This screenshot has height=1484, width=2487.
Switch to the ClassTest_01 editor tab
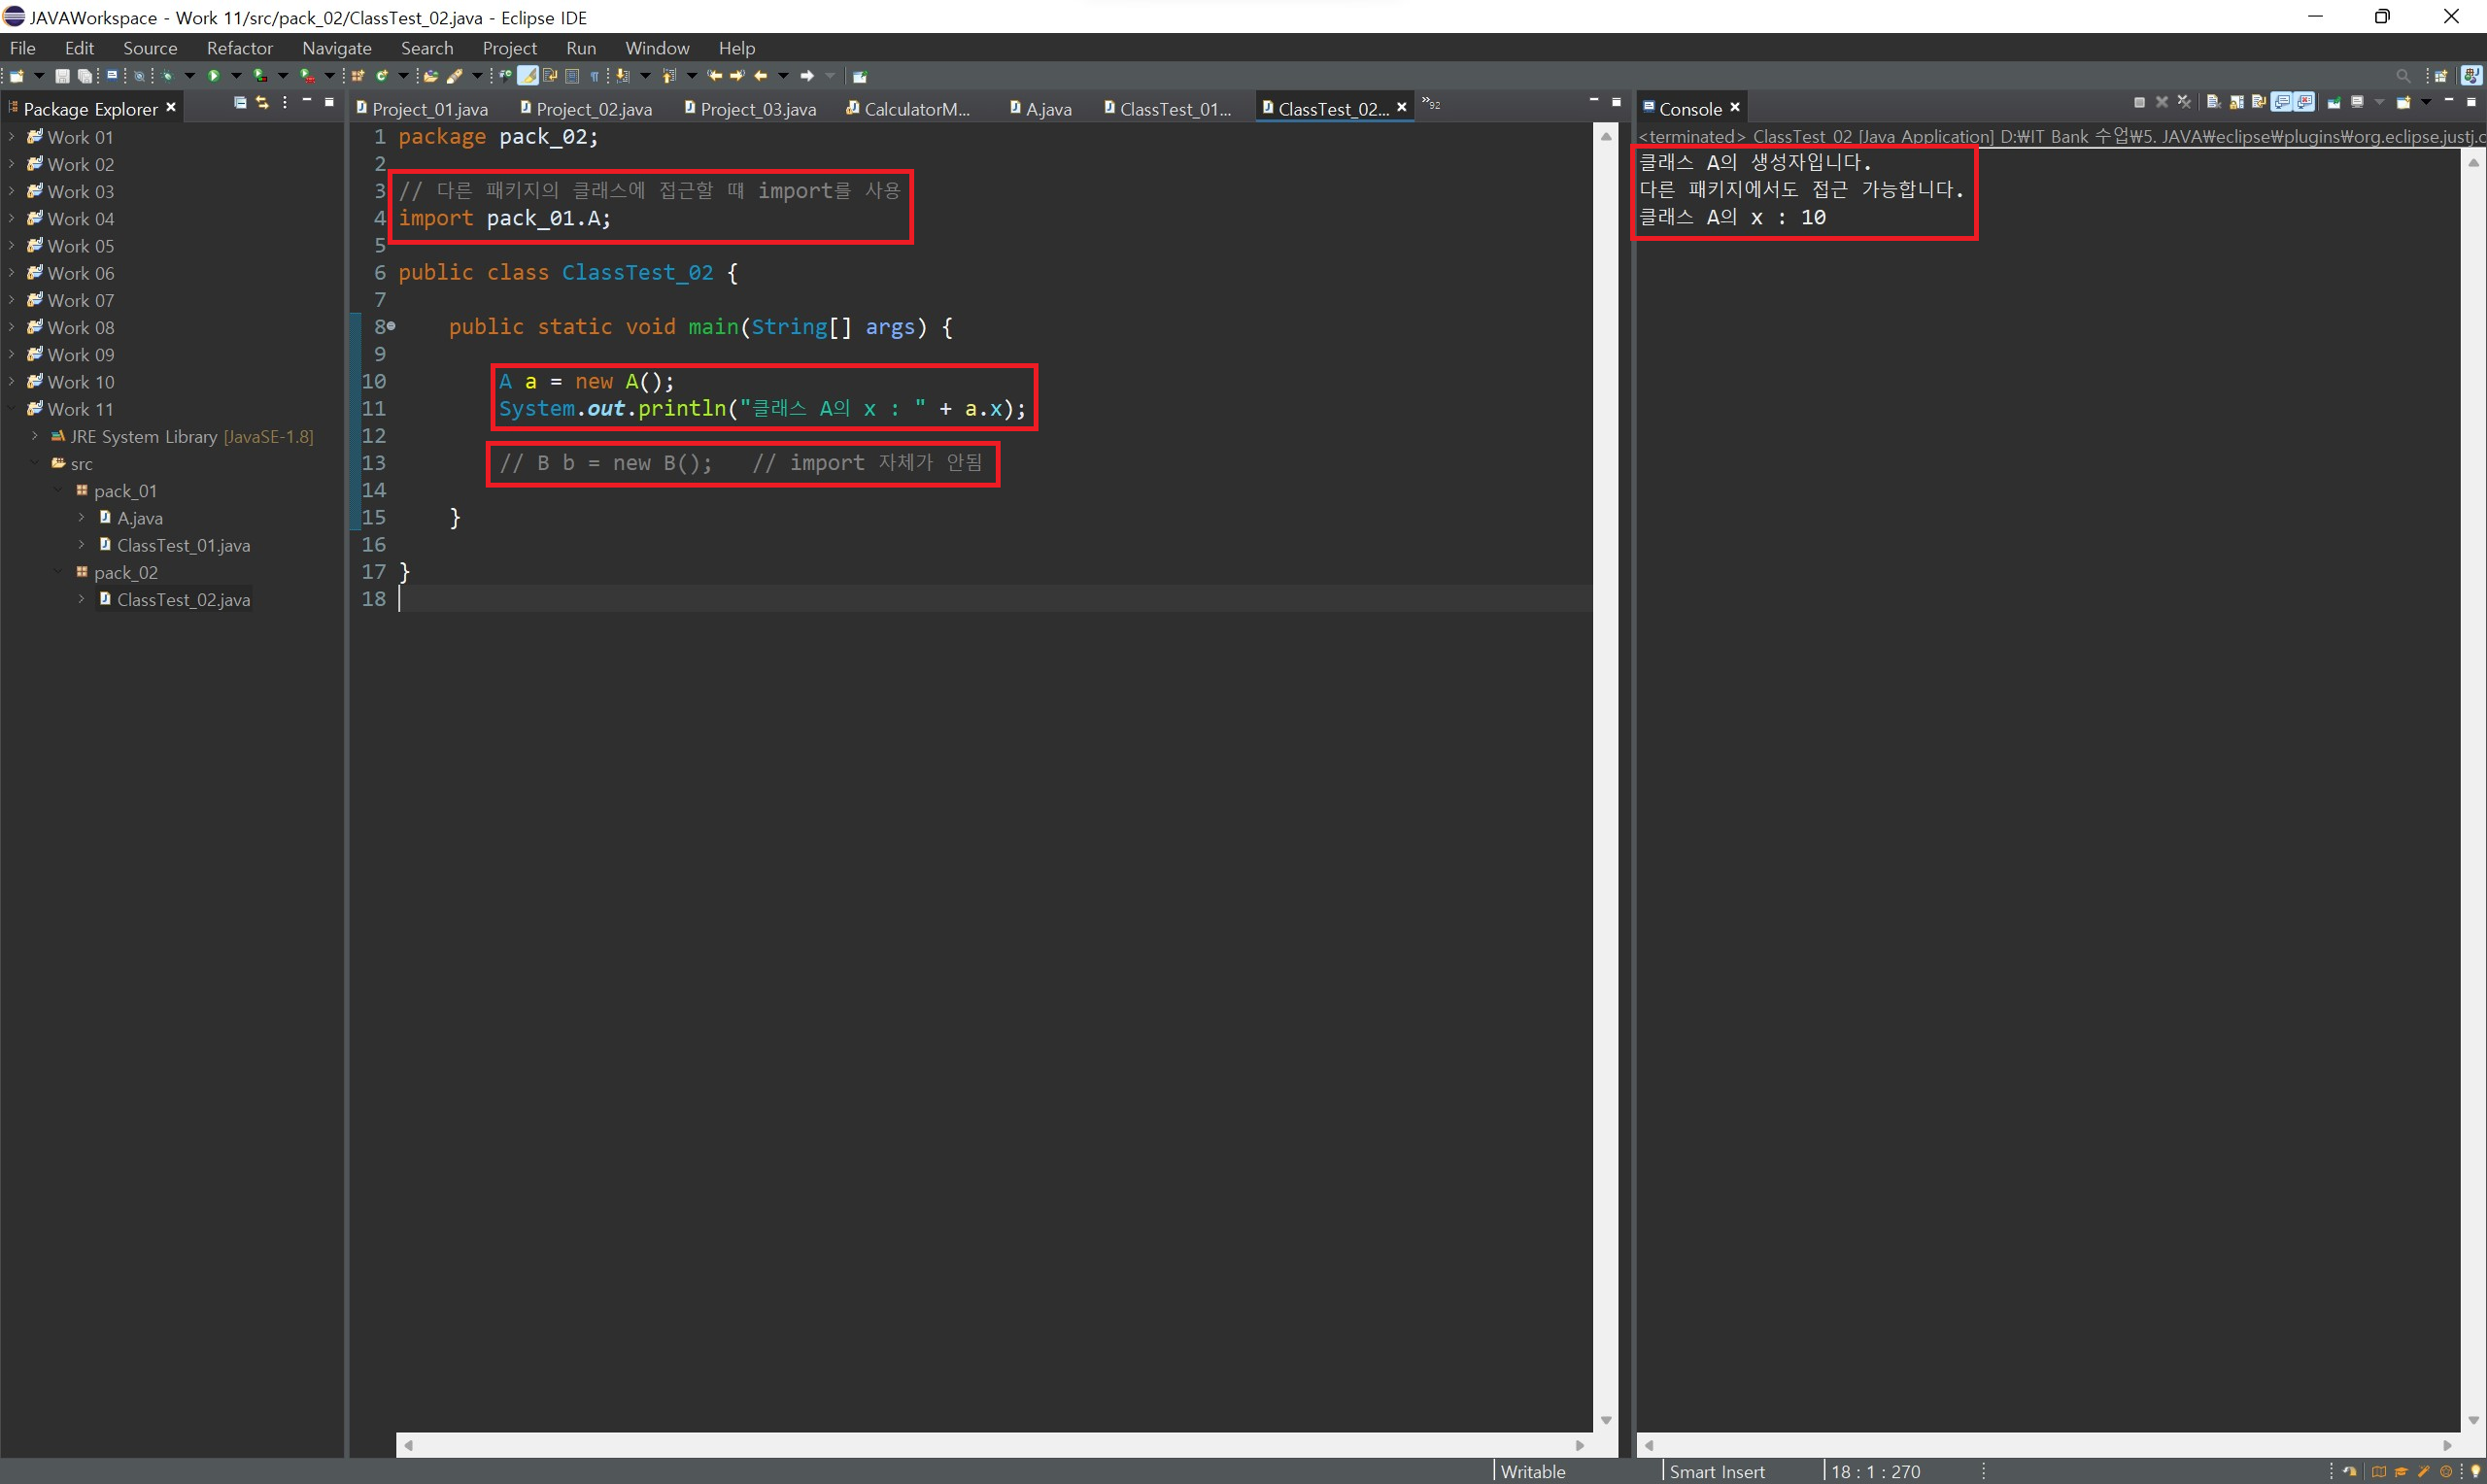[x=1174, y=109]
